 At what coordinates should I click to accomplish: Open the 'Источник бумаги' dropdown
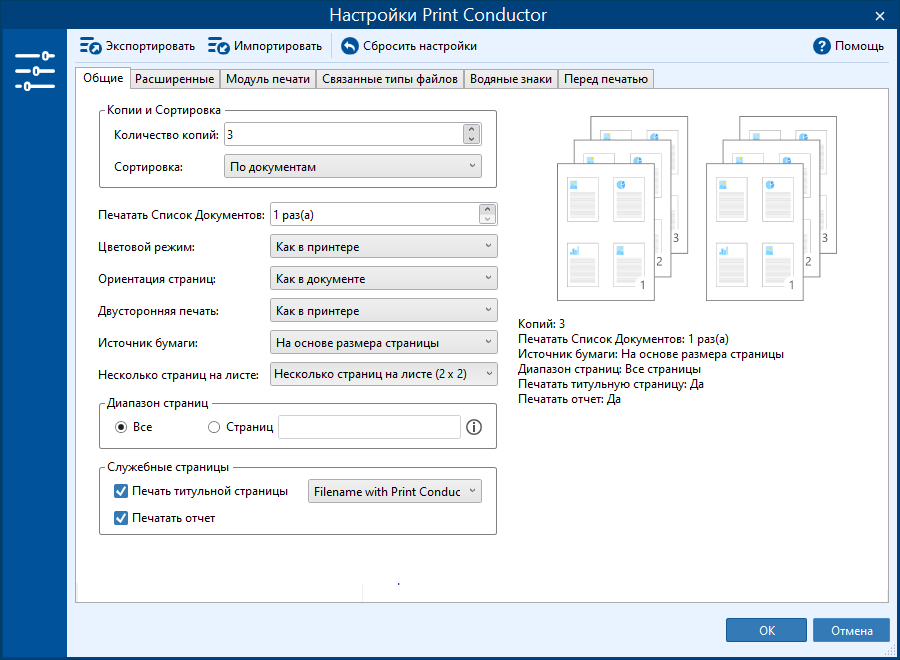pyautogui.click(x=383, y=343)
